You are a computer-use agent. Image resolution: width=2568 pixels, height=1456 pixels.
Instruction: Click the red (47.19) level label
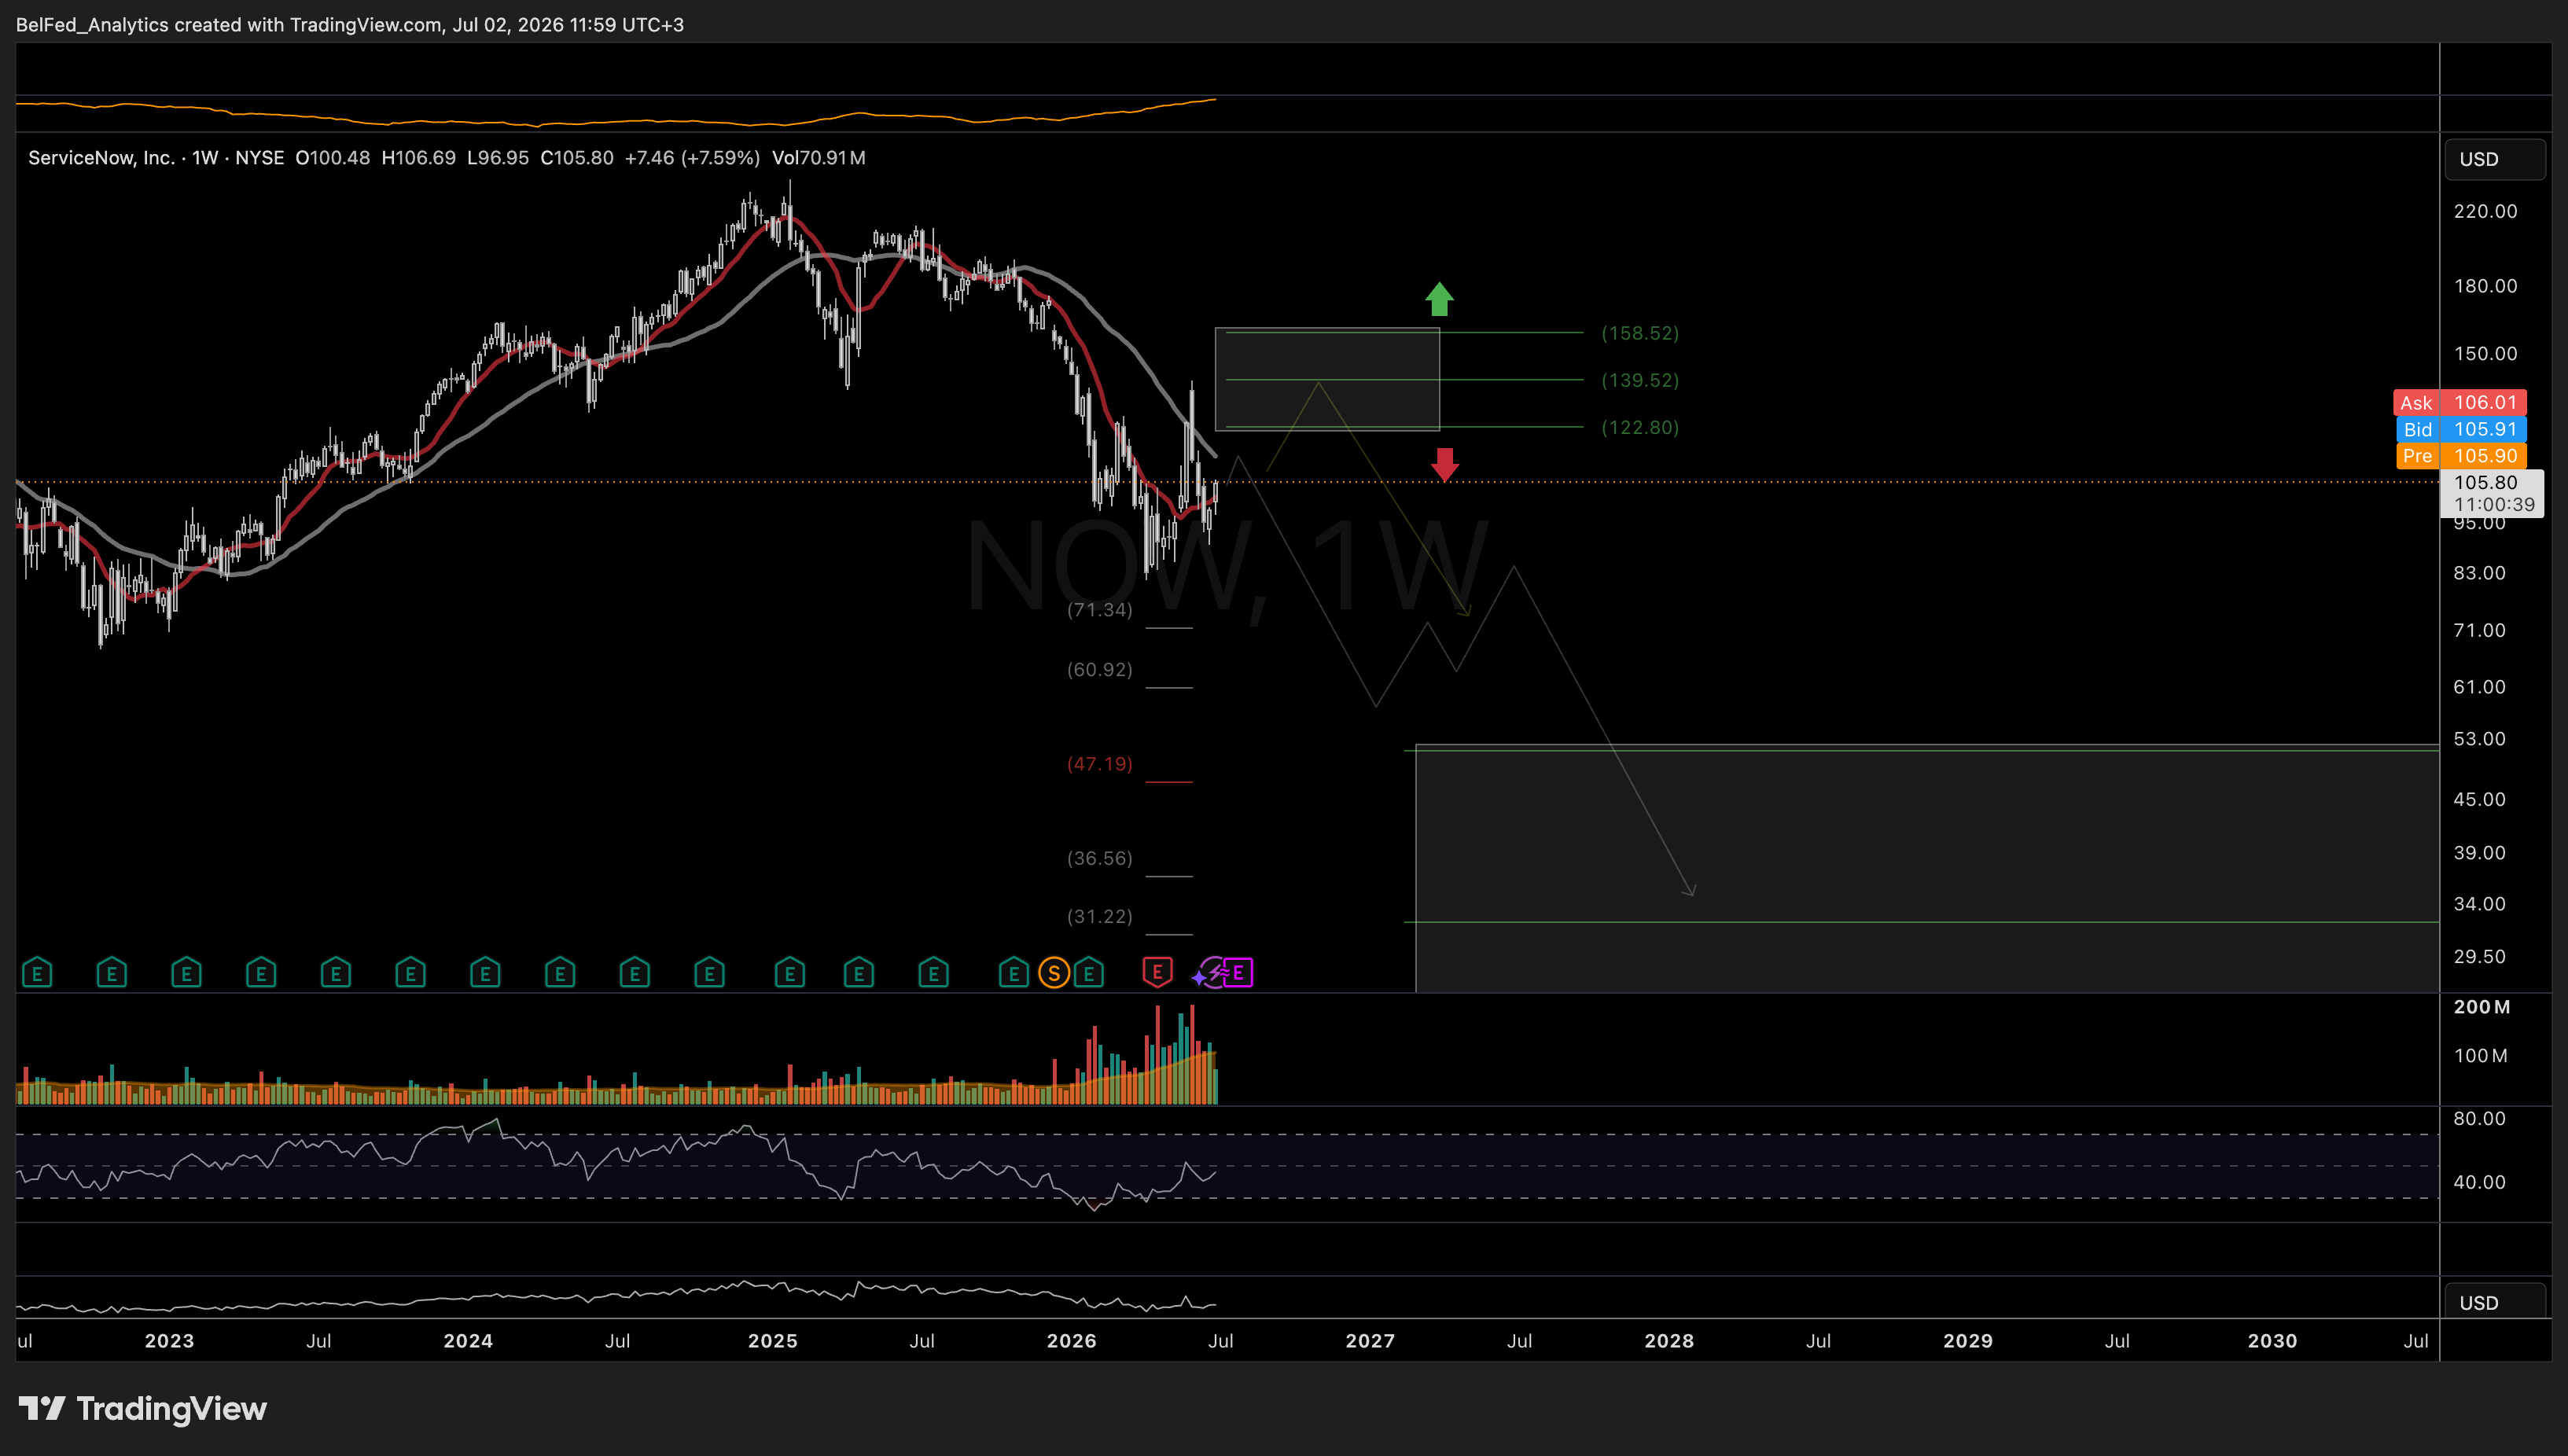point(1099,764)
